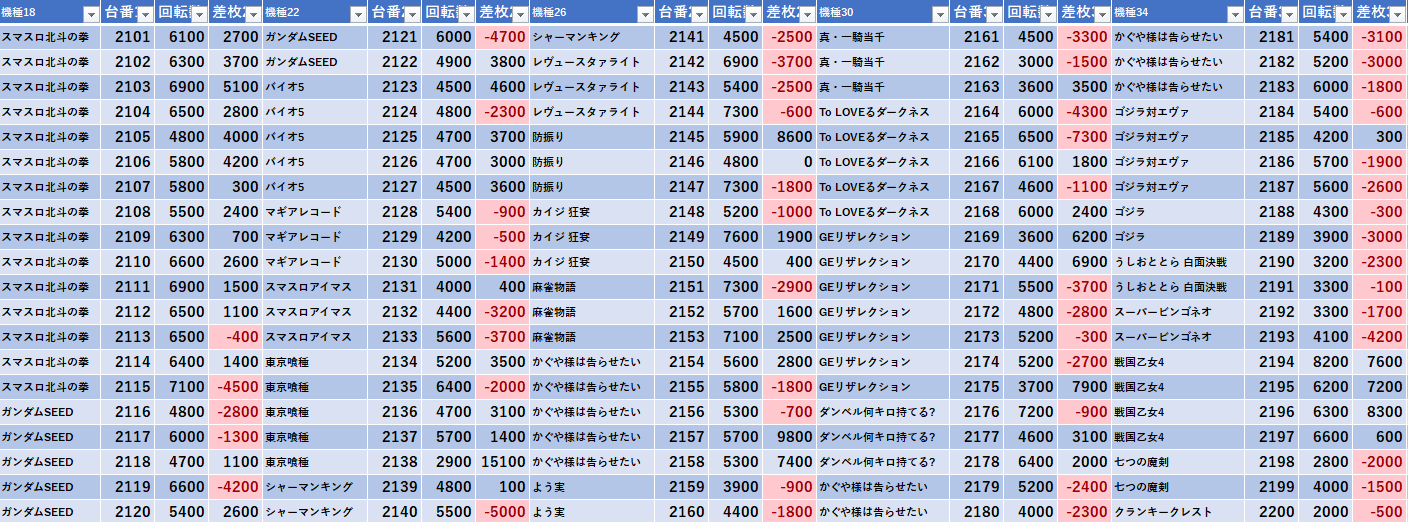This screenshot has height=522, width=1408.
Task: Open 台番 filter arrow in the 機種18 group
Action: click(145, 14)
